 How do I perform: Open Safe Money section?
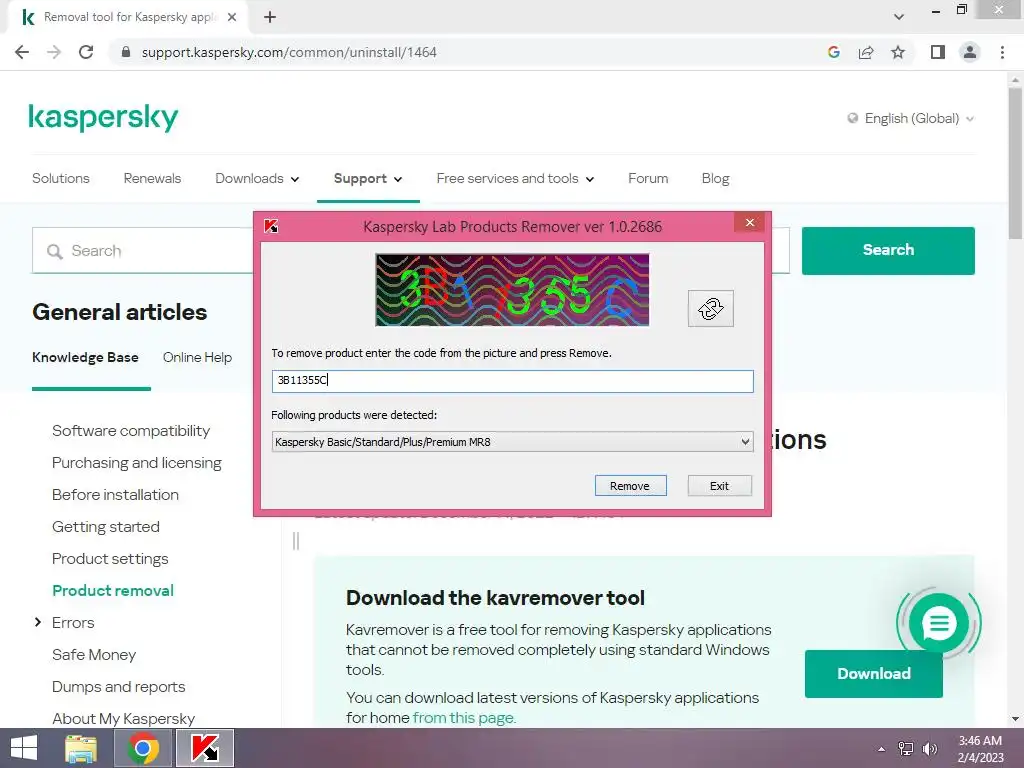[94, 655]
